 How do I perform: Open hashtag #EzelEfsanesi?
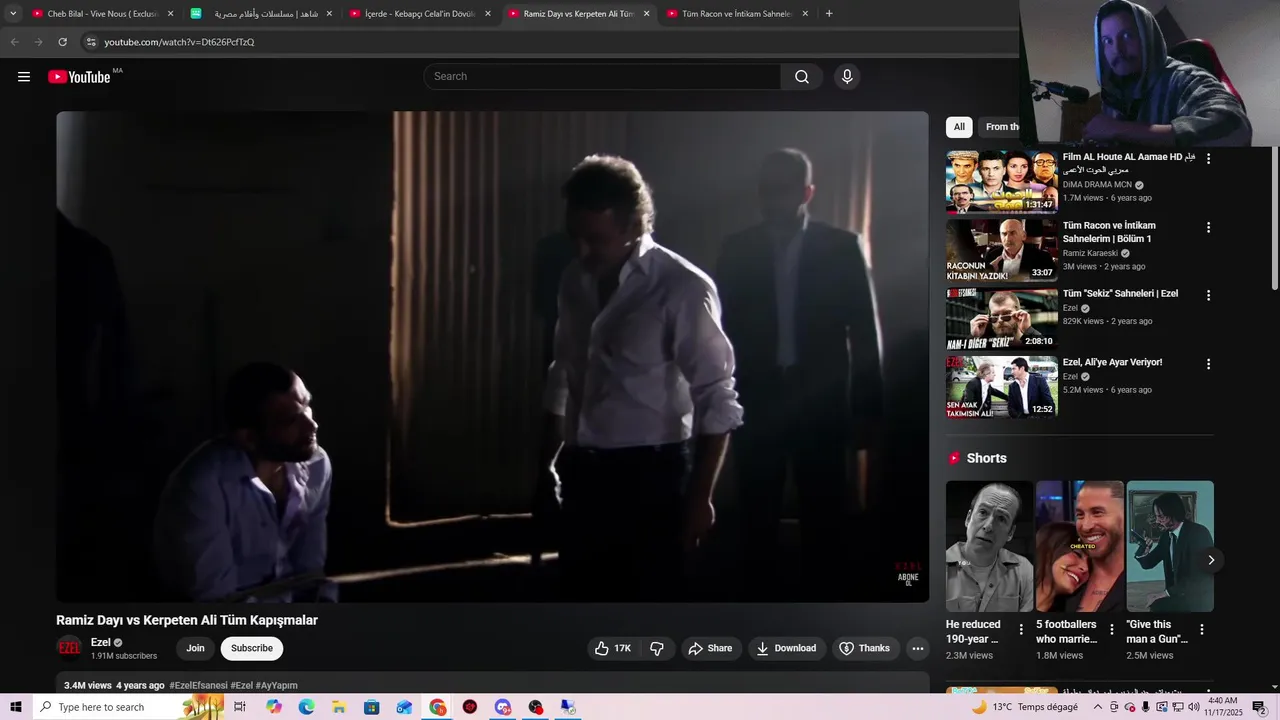[198, 685]
